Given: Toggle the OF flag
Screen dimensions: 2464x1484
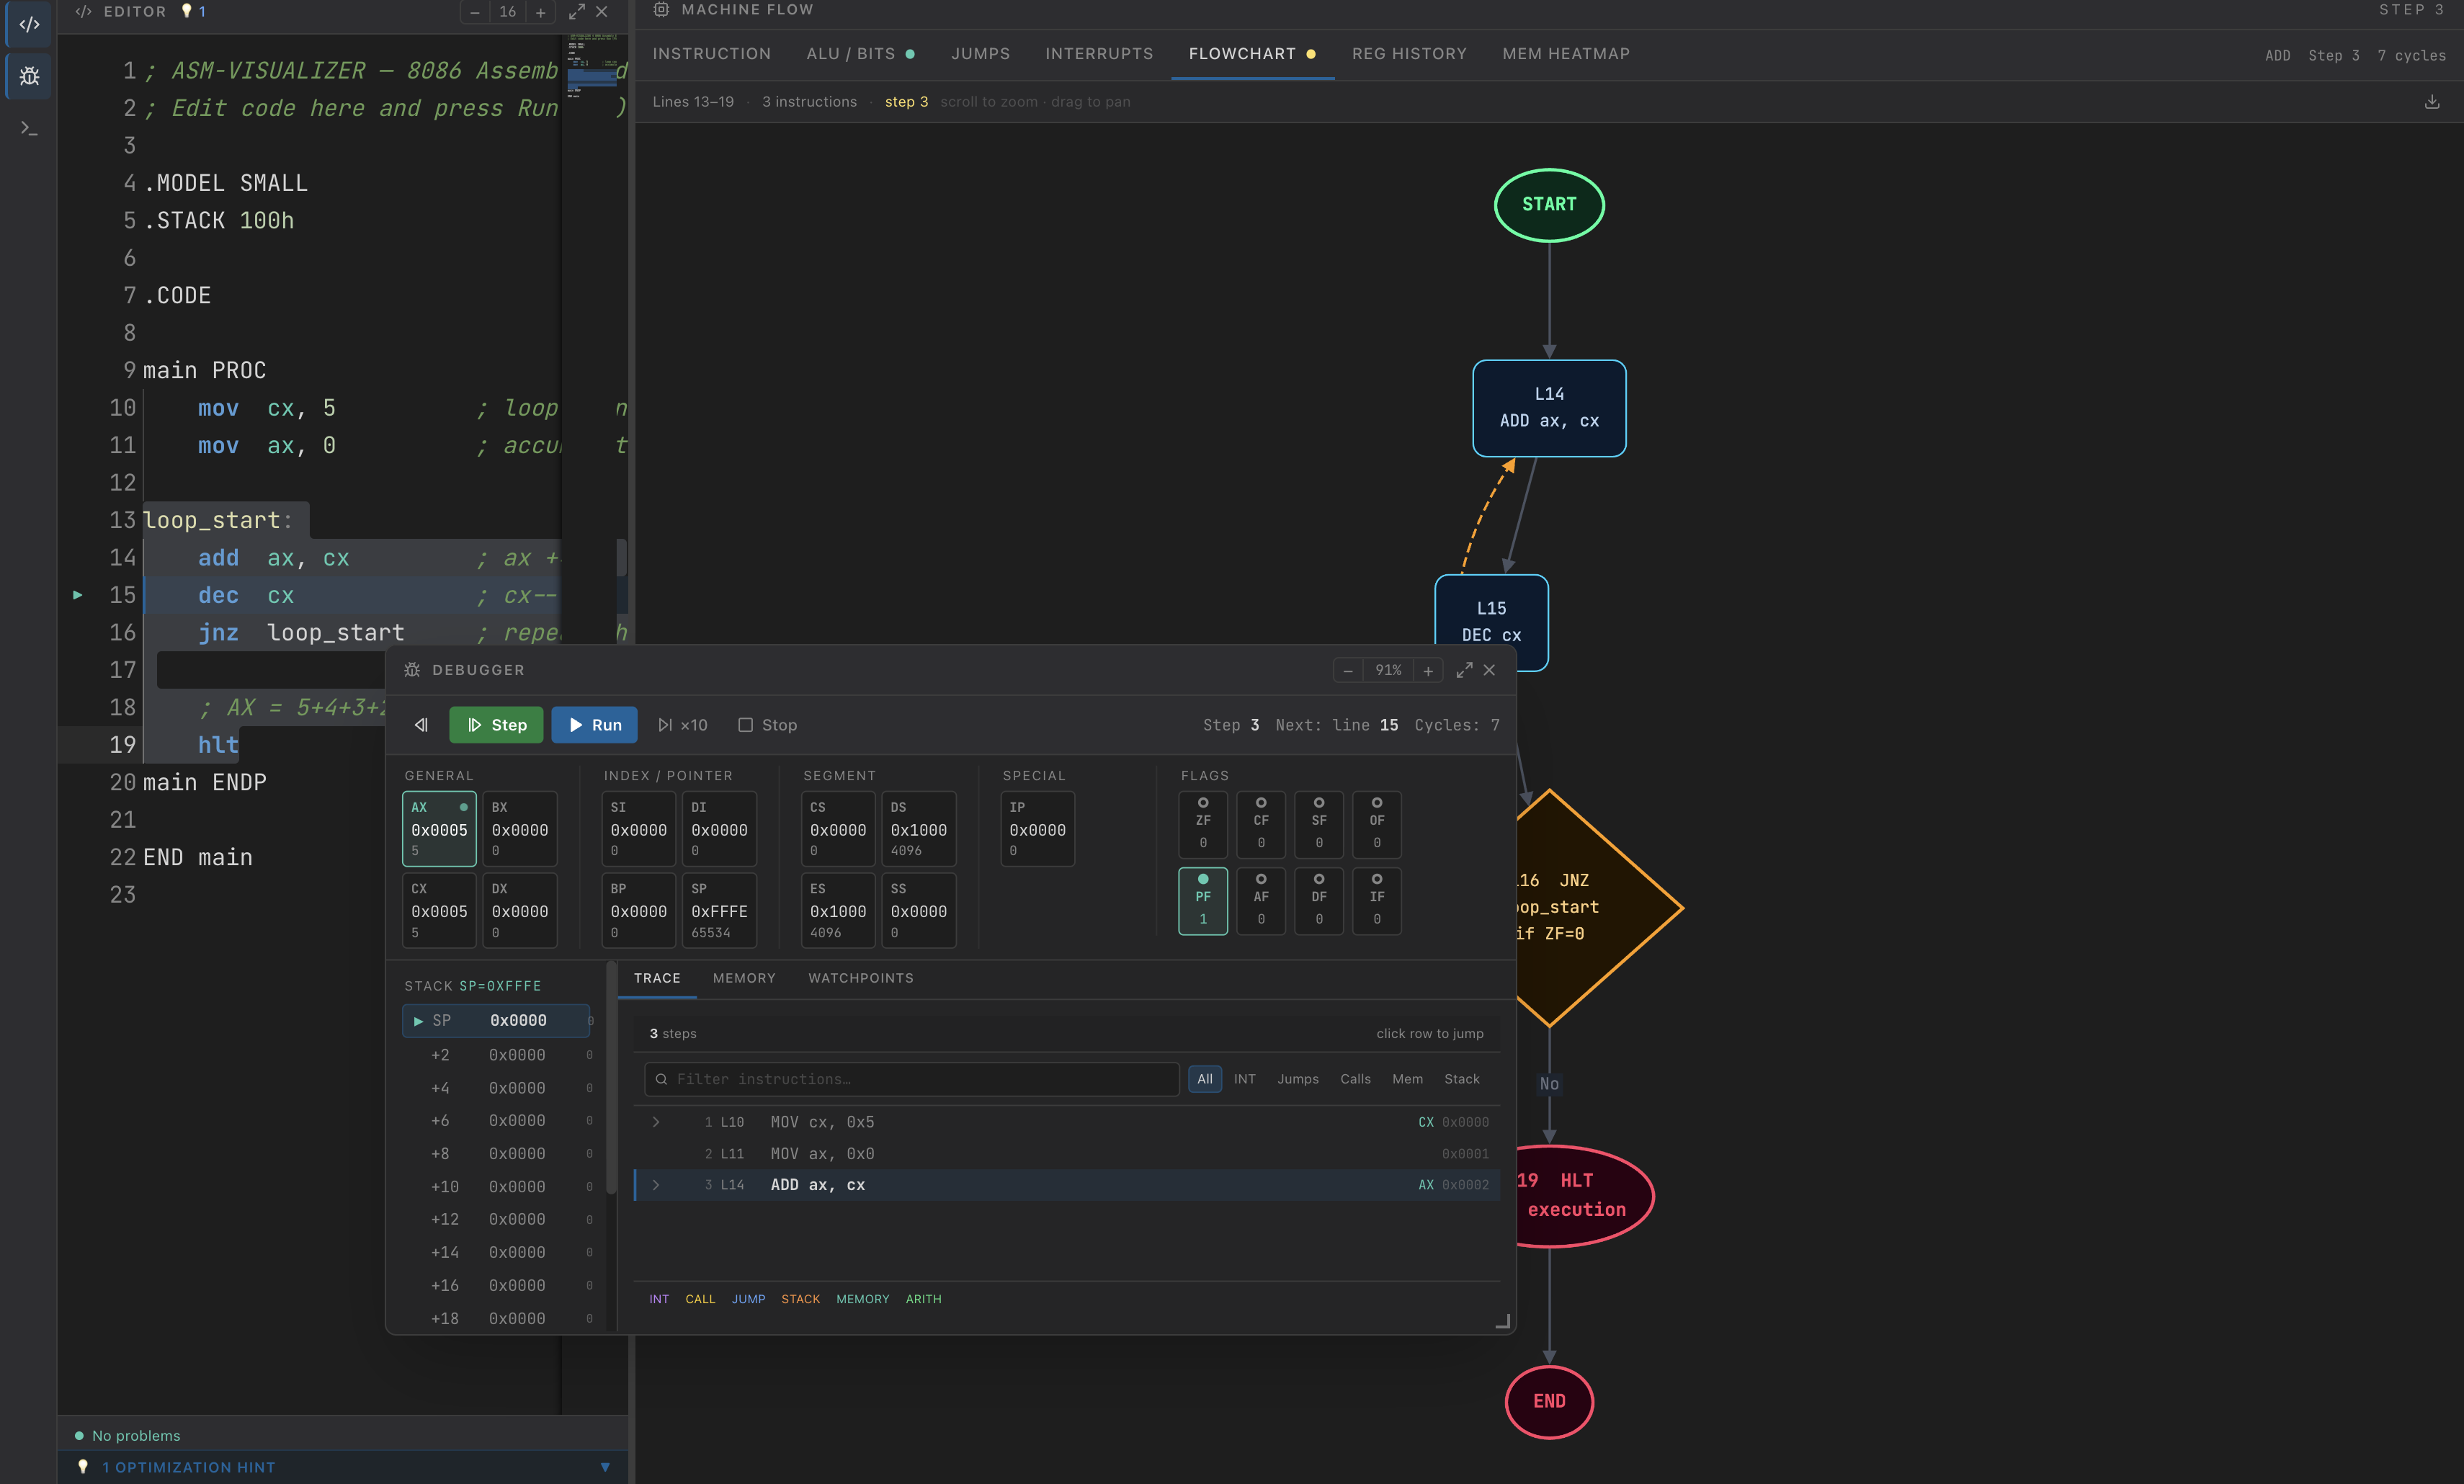Looking at the screenshot, I should point(1377,824).
